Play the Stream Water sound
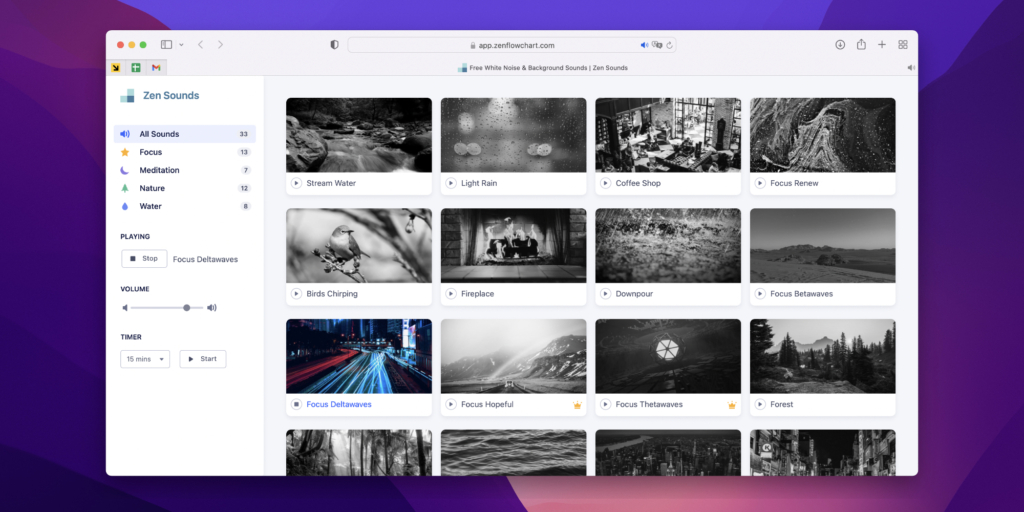 [x=296, y=184]
